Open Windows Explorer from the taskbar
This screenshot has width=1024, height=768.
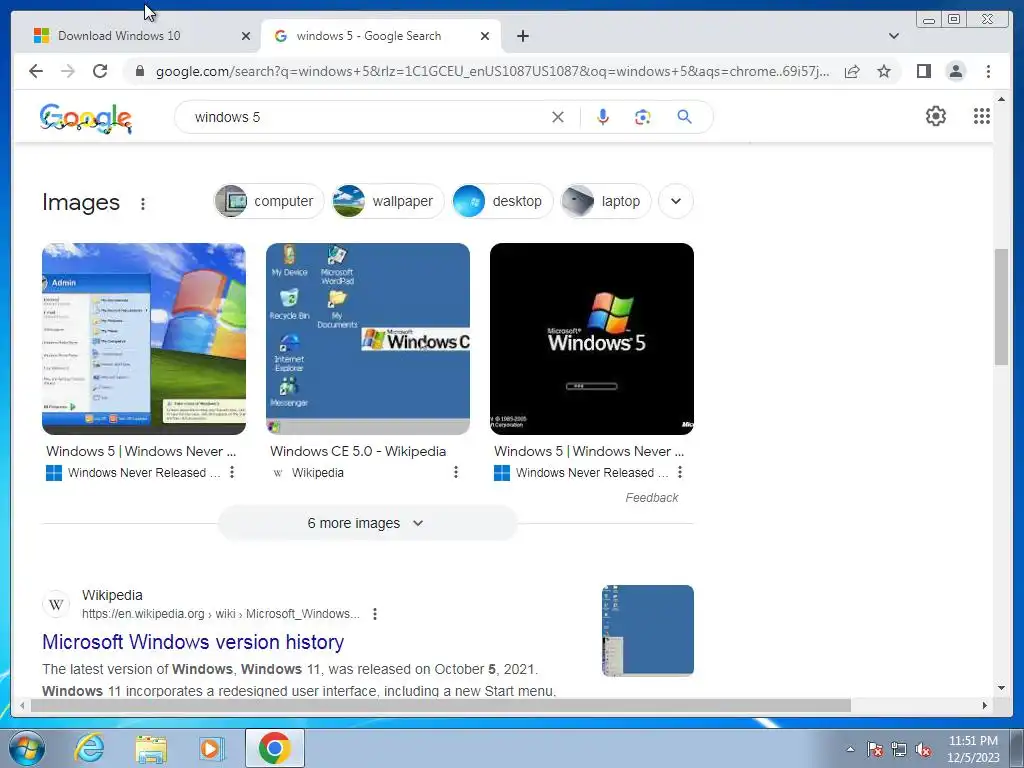click(151, 749)
